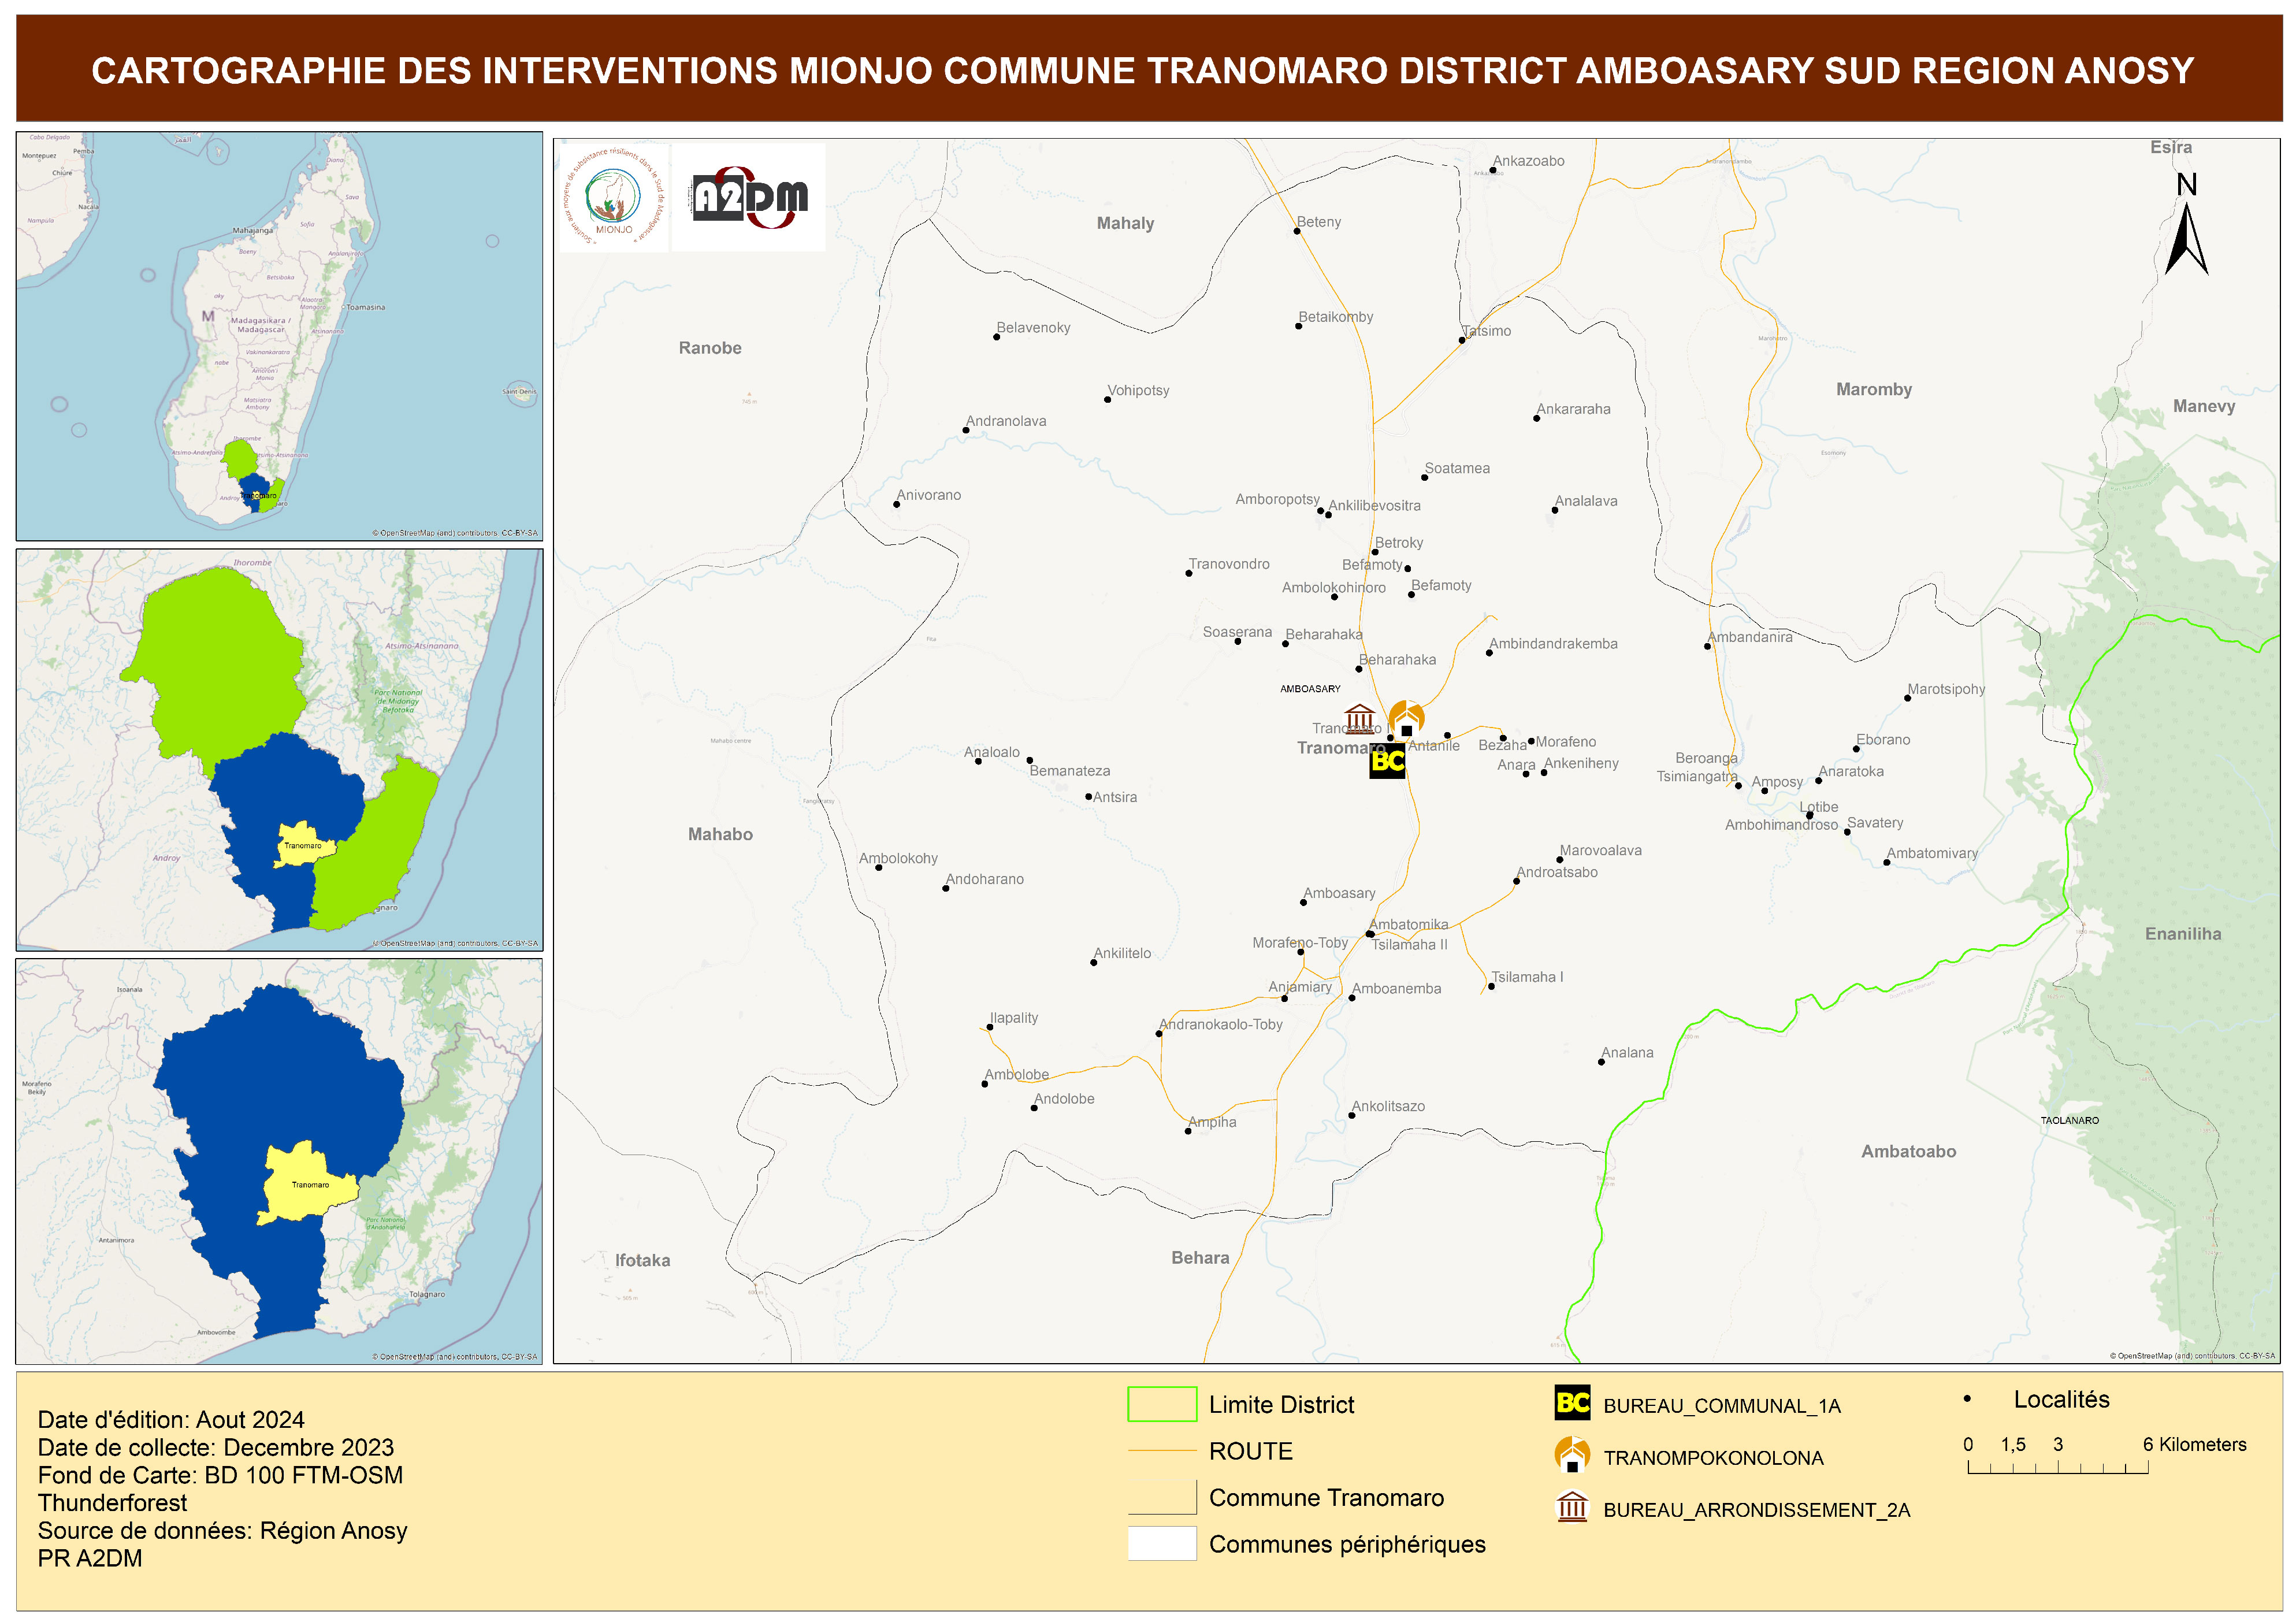The width and height of the screenshot is (2296, 1622).
Task: Click the Ankazoabo locality label
Action: [x=1528, y=161]
